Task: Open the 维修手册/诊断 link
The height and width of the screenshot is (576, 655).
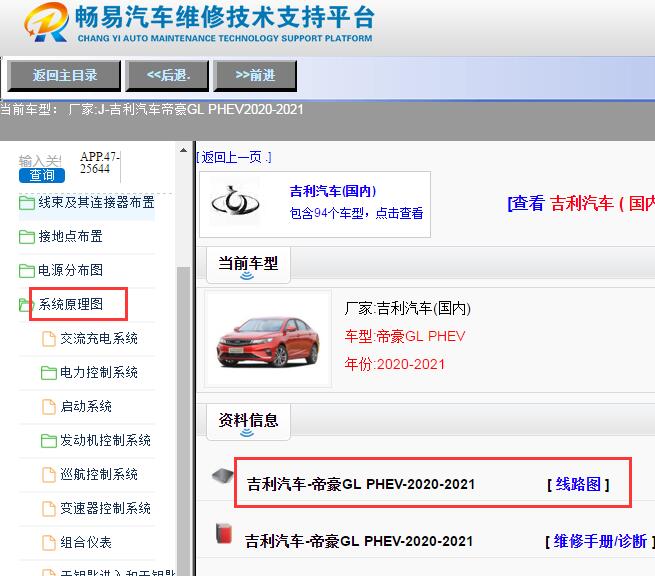Action: click(600, 542)
